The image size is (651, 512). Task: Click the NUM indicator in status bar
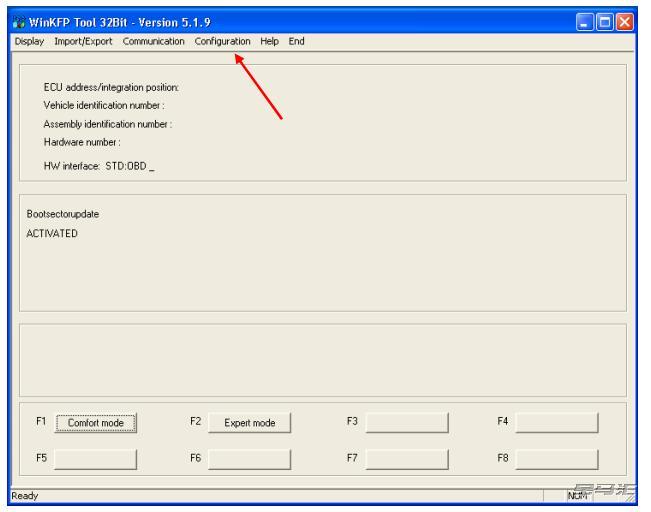coord(577,496)
